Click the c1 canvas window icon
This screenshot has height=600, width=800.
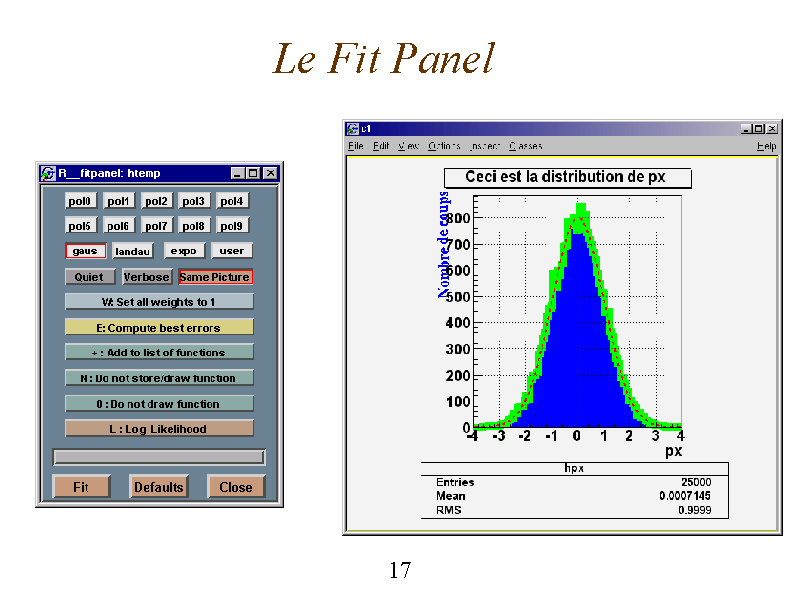click(353, 129)
